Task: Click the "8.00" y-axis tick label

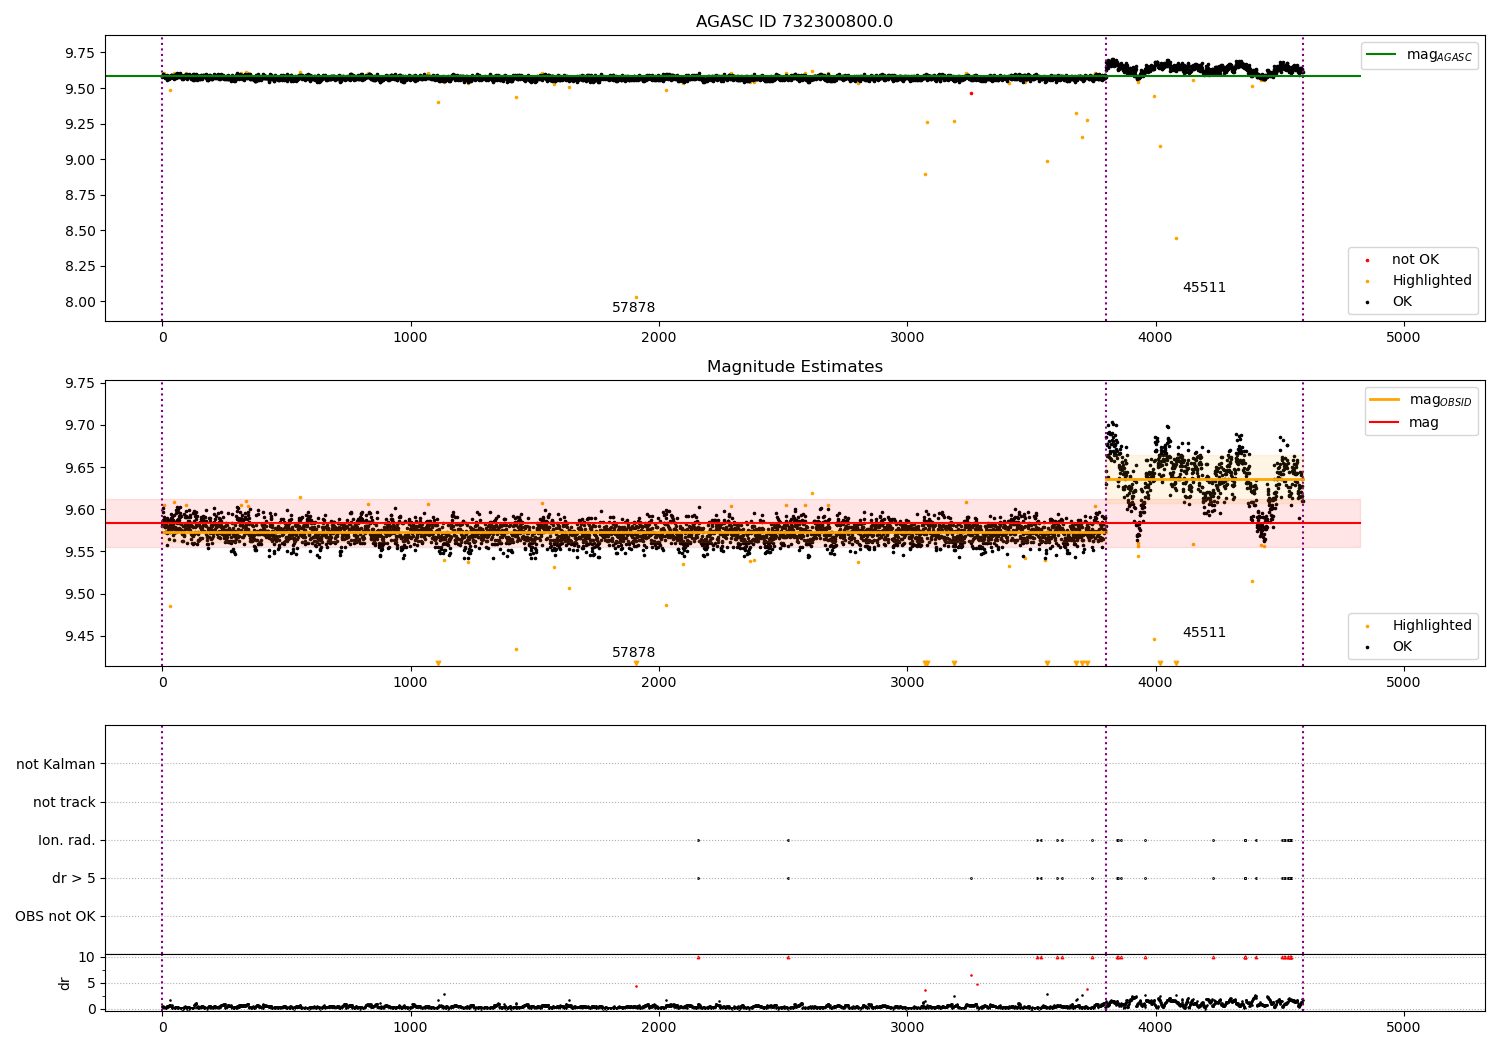Action: (82, 302)
